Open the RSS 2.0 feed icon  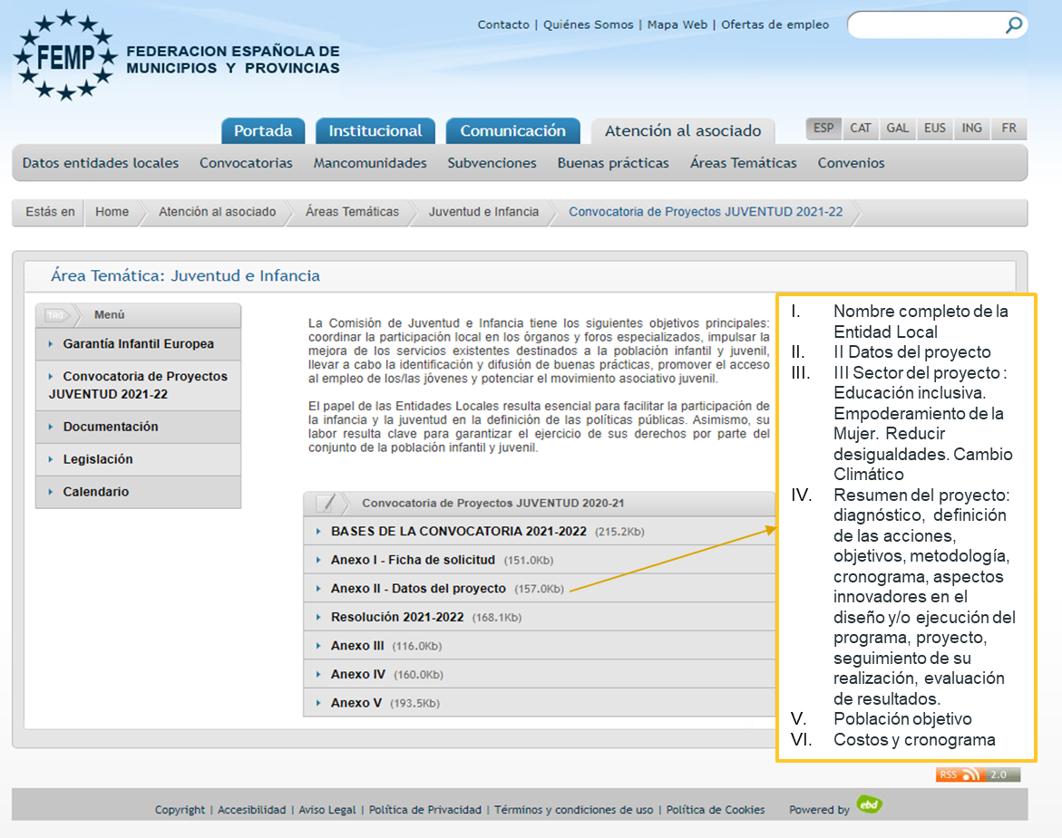coord(978,774)
